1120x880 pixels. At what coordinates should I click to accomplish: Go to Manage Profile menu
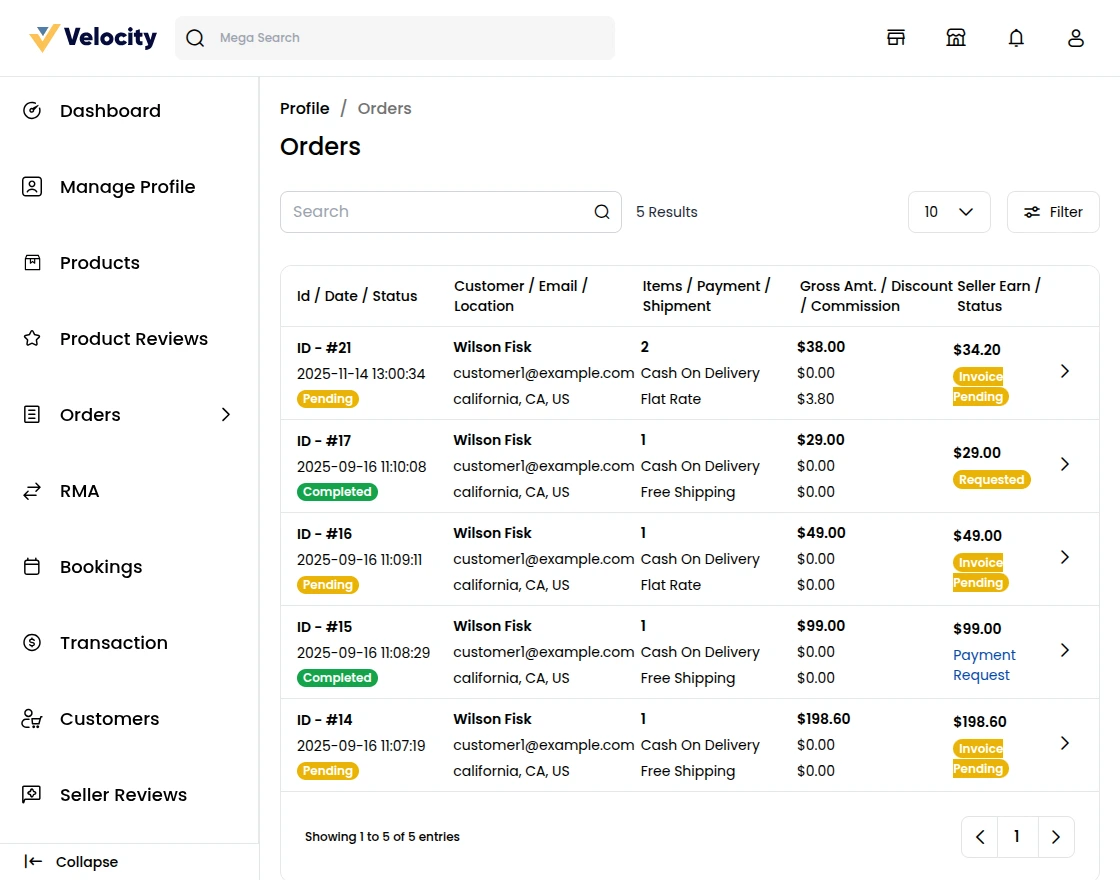(127, 187)
